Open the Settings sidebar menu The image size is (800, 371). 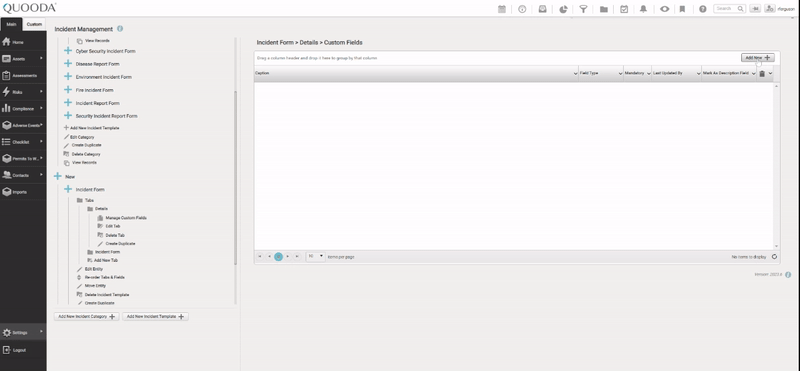click(x=23, y=332)
